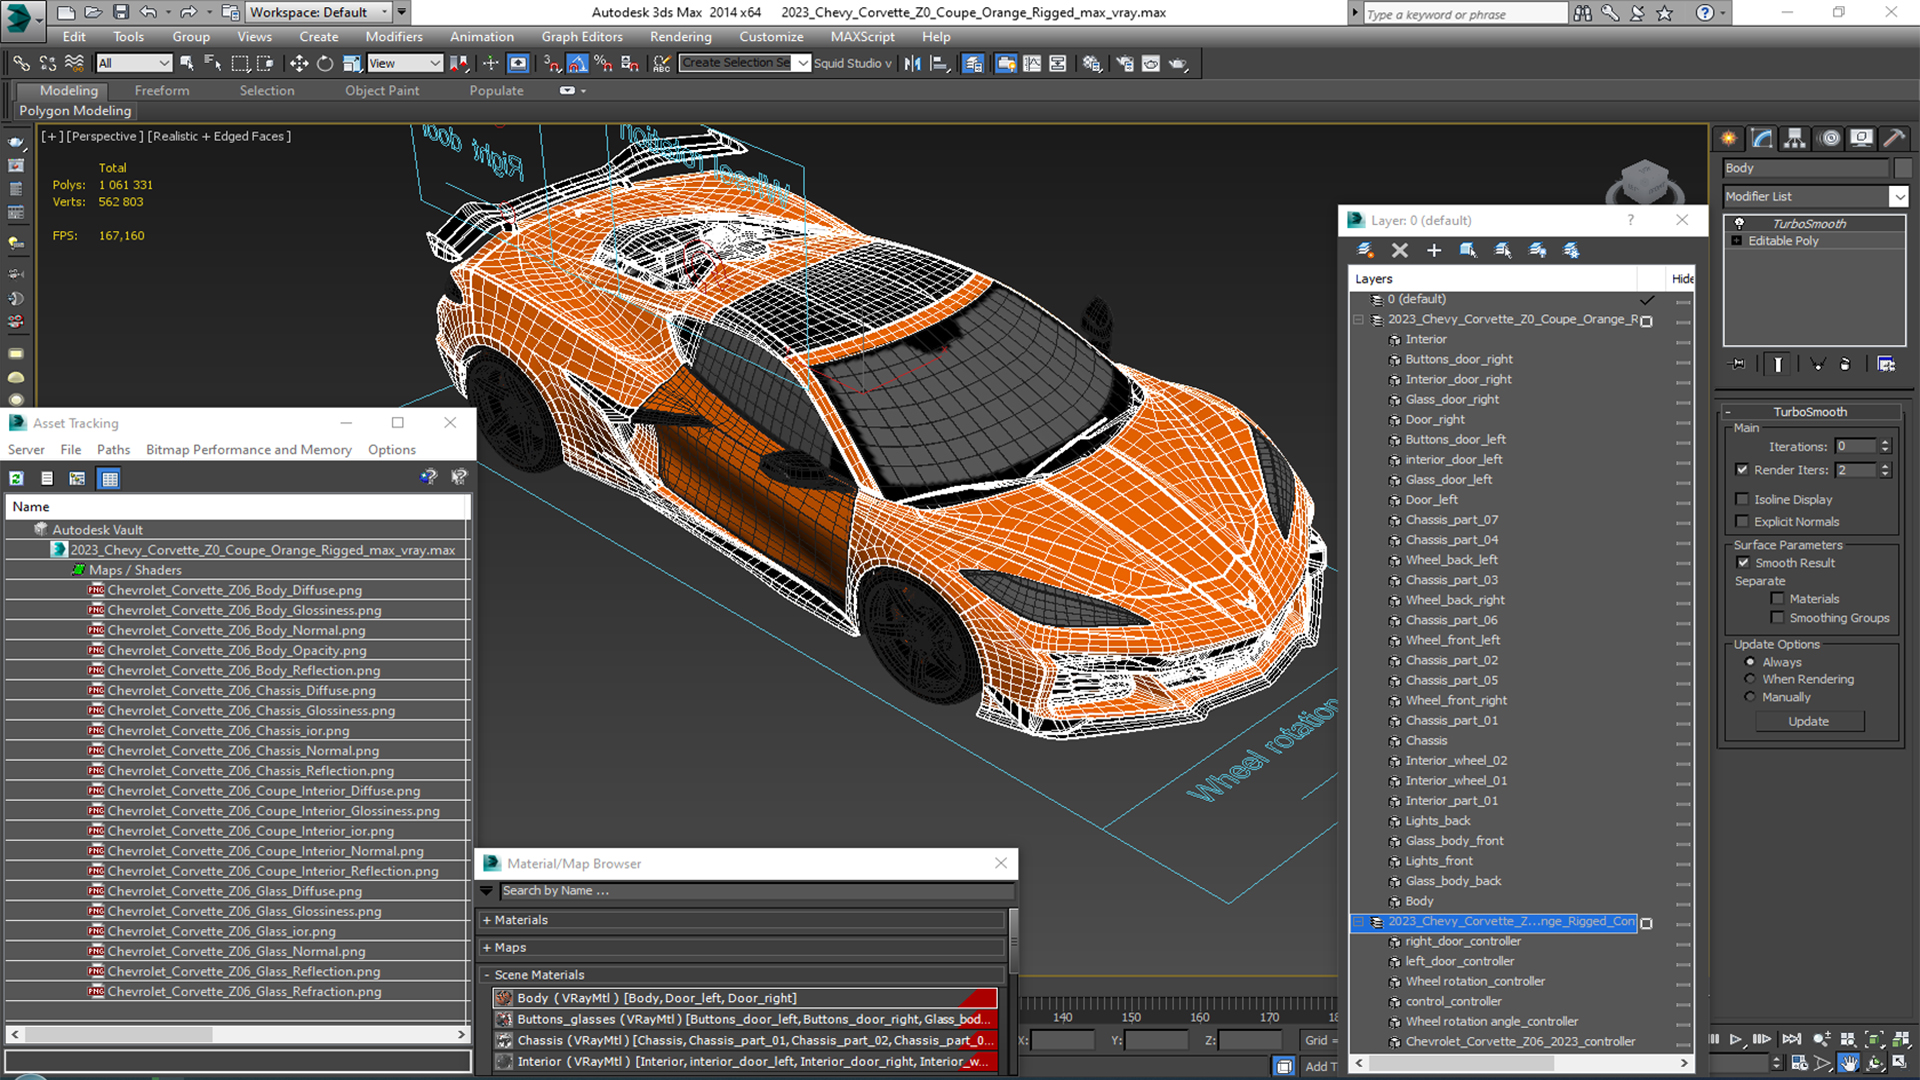Select the Rotate tool in main toolbar
The width and height of the screenshot is (1920, 1080).
325,63
